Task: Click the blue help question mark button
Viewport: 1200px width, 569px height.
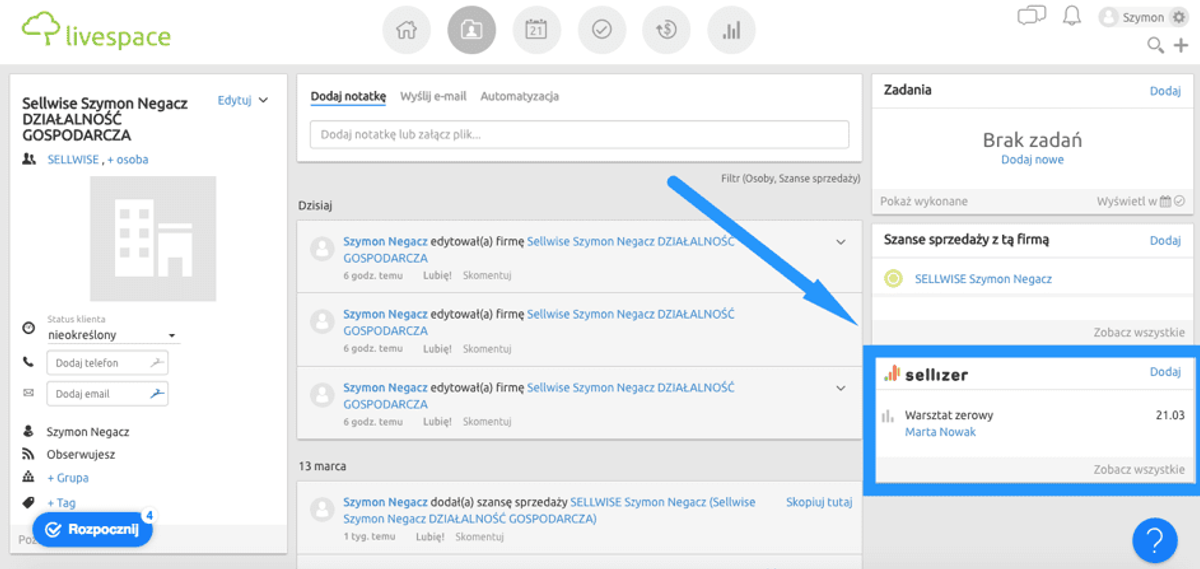Action: tap(1155, 541)
